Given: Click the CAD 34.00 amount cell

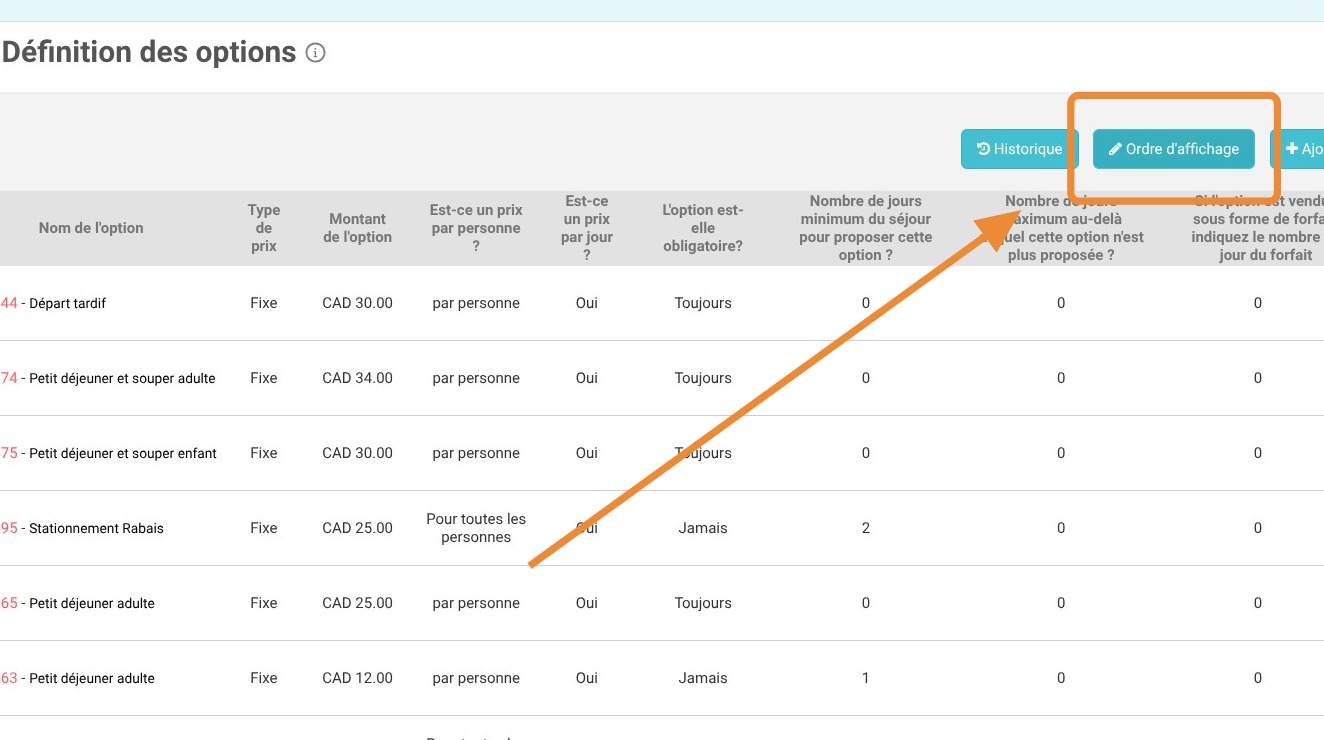Looking at the screenshot, I should [357, 378].
